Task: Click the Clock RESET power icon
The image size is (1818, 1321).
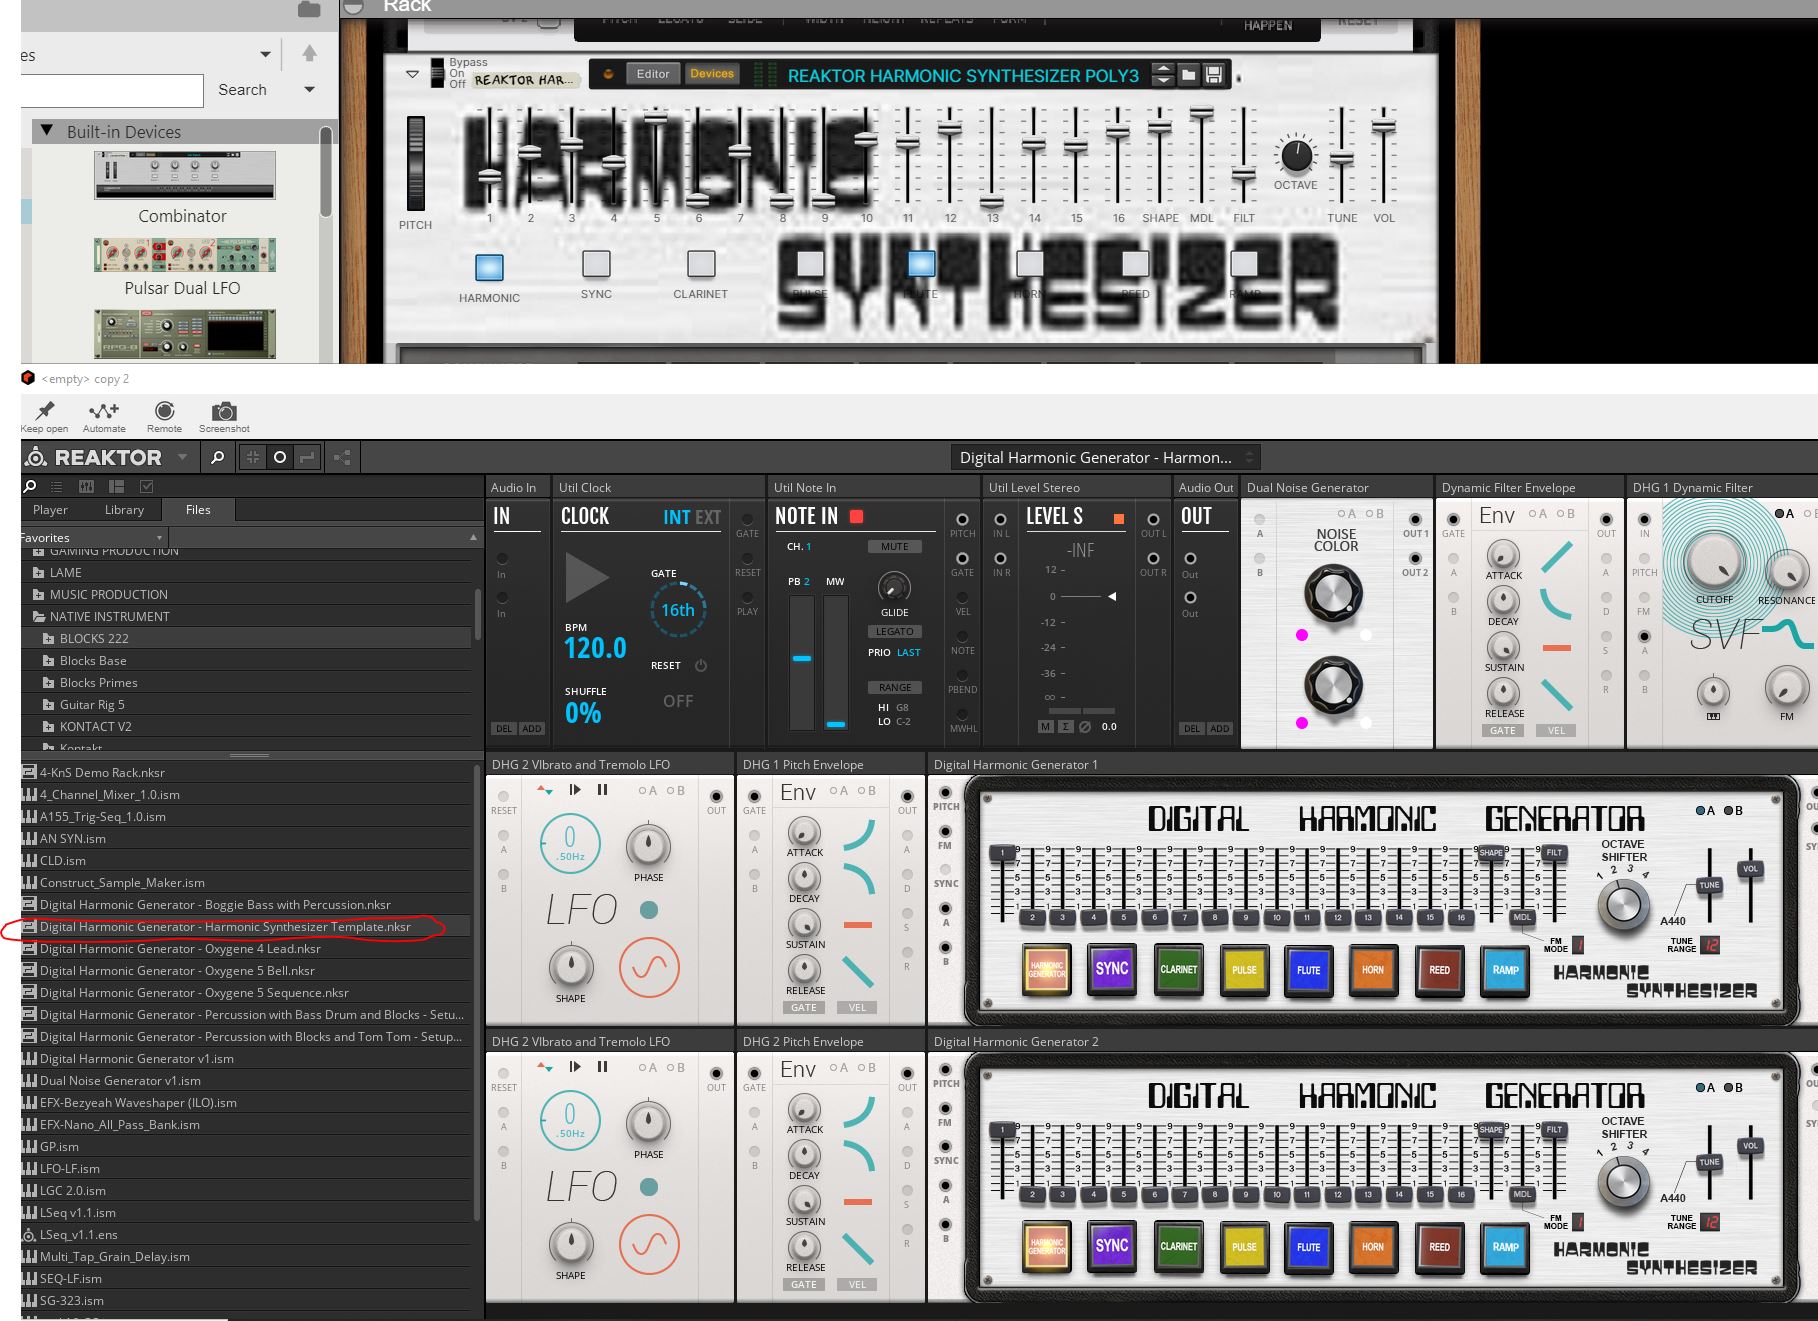Action: point(701,665)
